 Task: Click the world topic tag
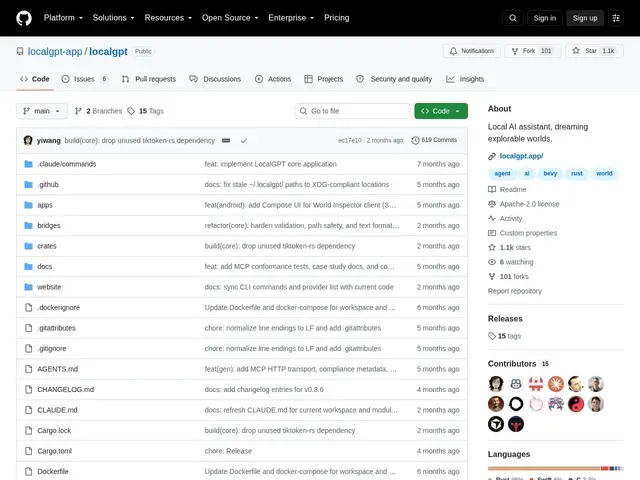pos(604,173)
